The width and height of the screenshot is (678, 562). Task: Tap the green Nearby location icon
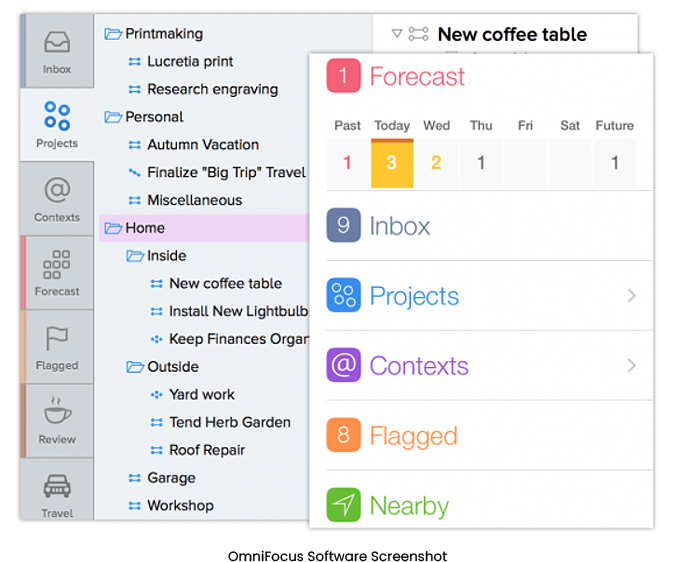pyautogui.click(x=343, y=505)
